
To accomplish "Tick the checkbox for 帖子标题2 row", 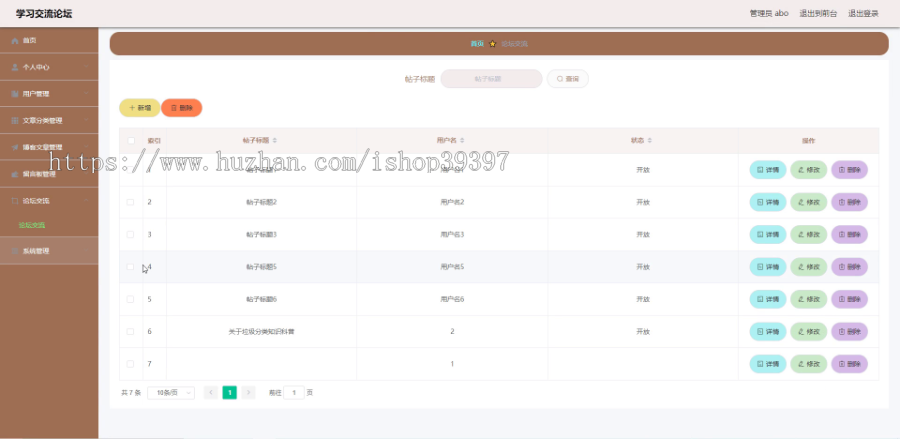I will (x=130, y=202).
